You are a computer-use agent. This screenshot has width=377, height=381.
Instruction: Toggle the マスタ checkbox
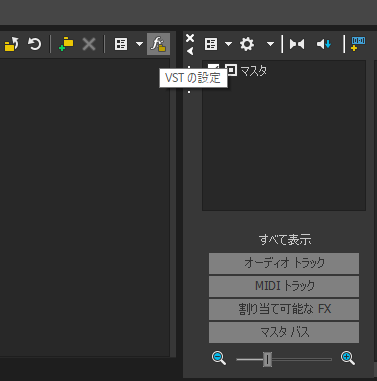click(x=214, y=68)
